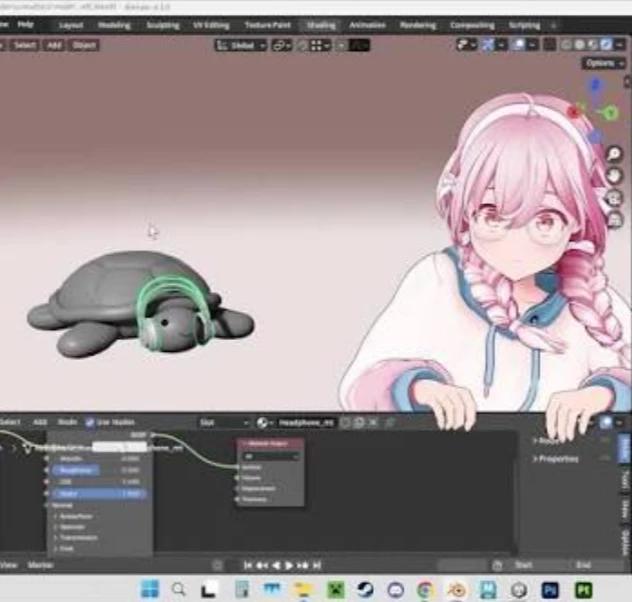The width and height of the screenshot is (632, 602).
Task: Jump to the last frame
Action: 317,565
